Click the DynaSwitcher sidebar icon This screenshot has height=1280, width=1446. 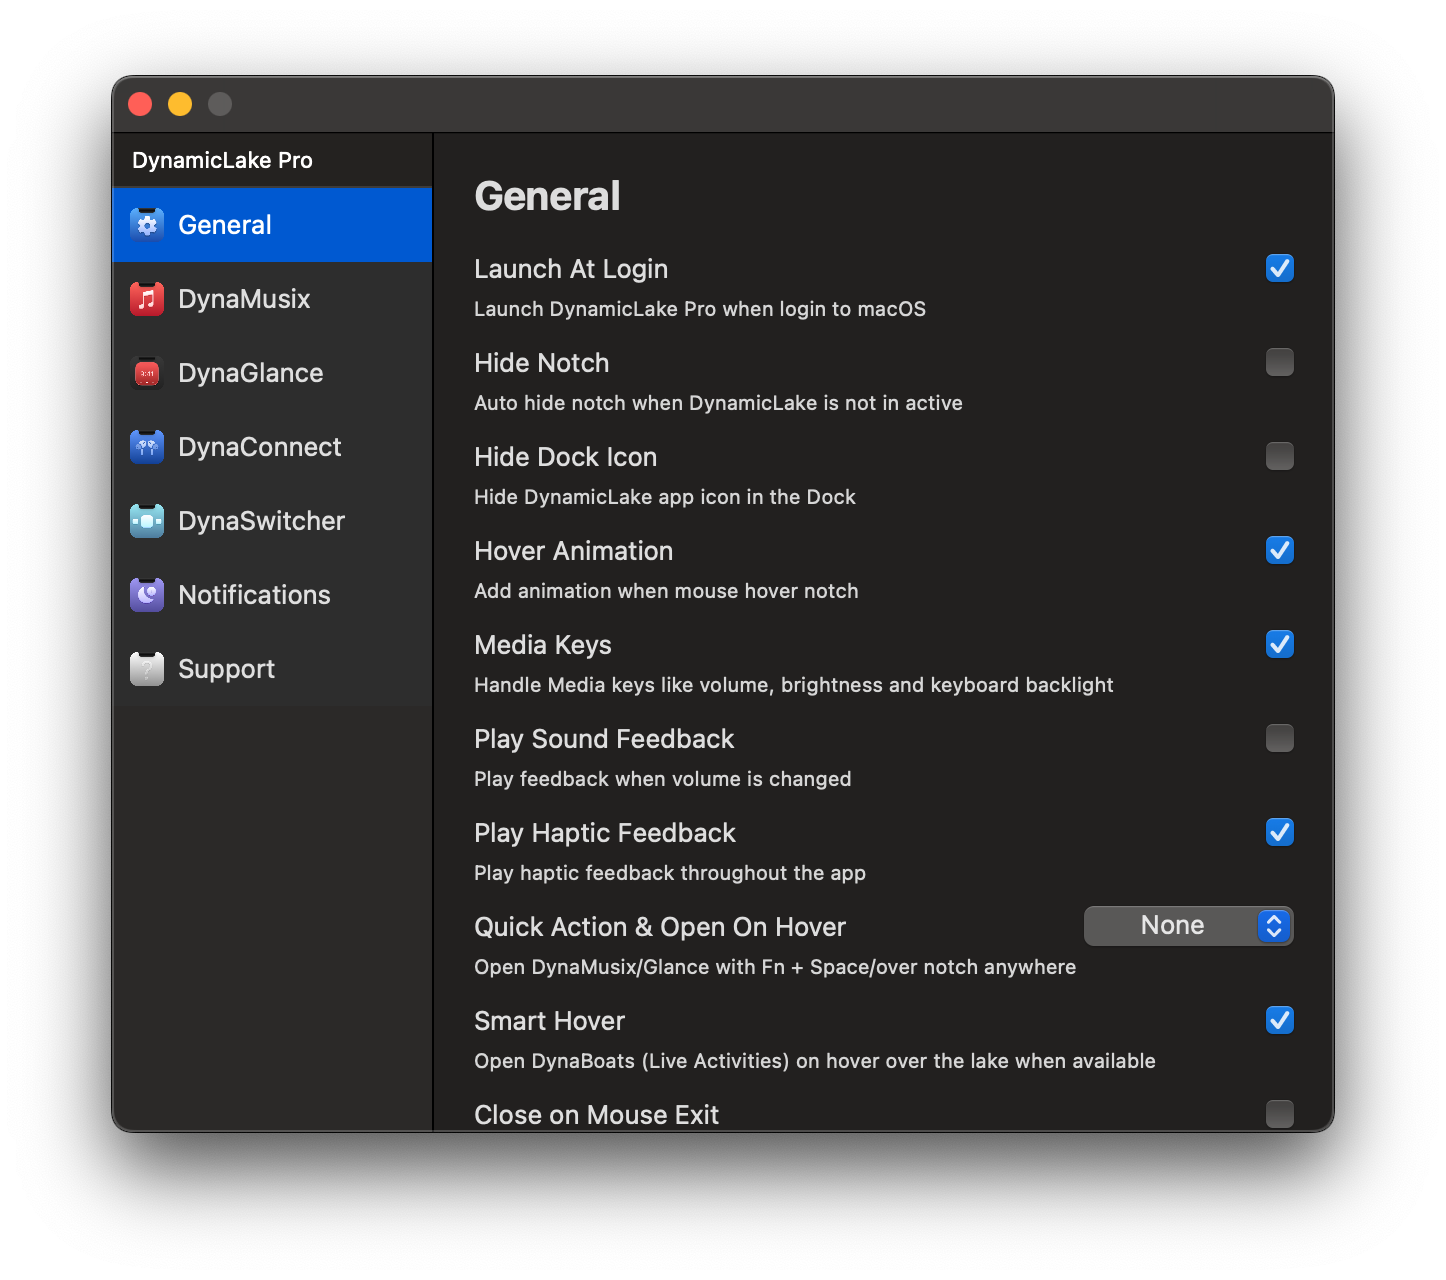pyautogui.click(x=147, y=521)
